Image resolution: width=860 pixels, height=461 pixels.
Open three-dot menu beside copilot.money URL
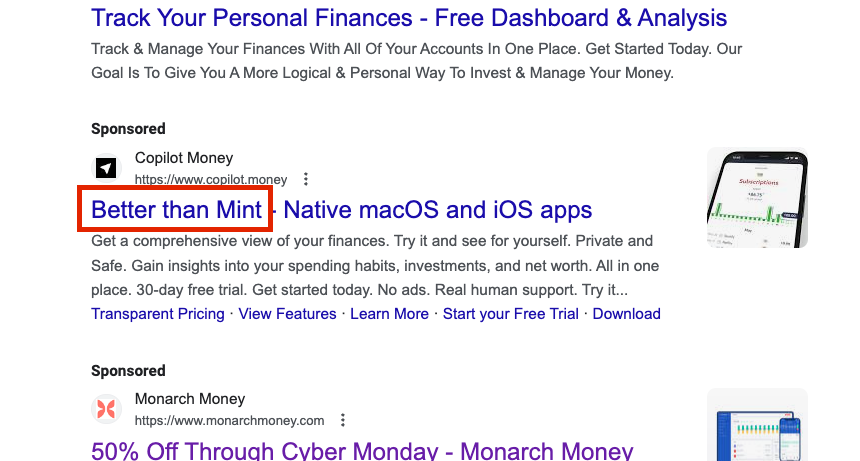coord(306,180)
